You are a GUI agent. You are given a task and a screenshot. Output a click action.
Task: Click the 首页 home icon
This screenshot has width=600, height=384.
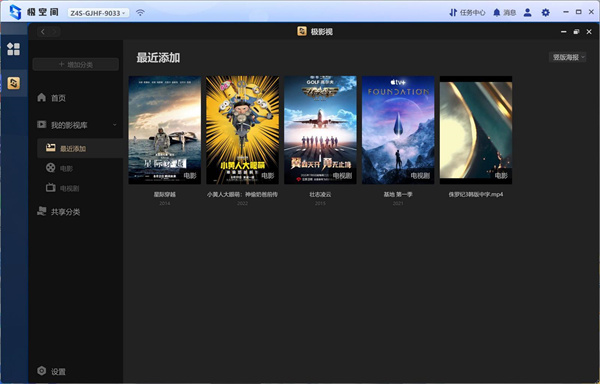tap(41, 98)
